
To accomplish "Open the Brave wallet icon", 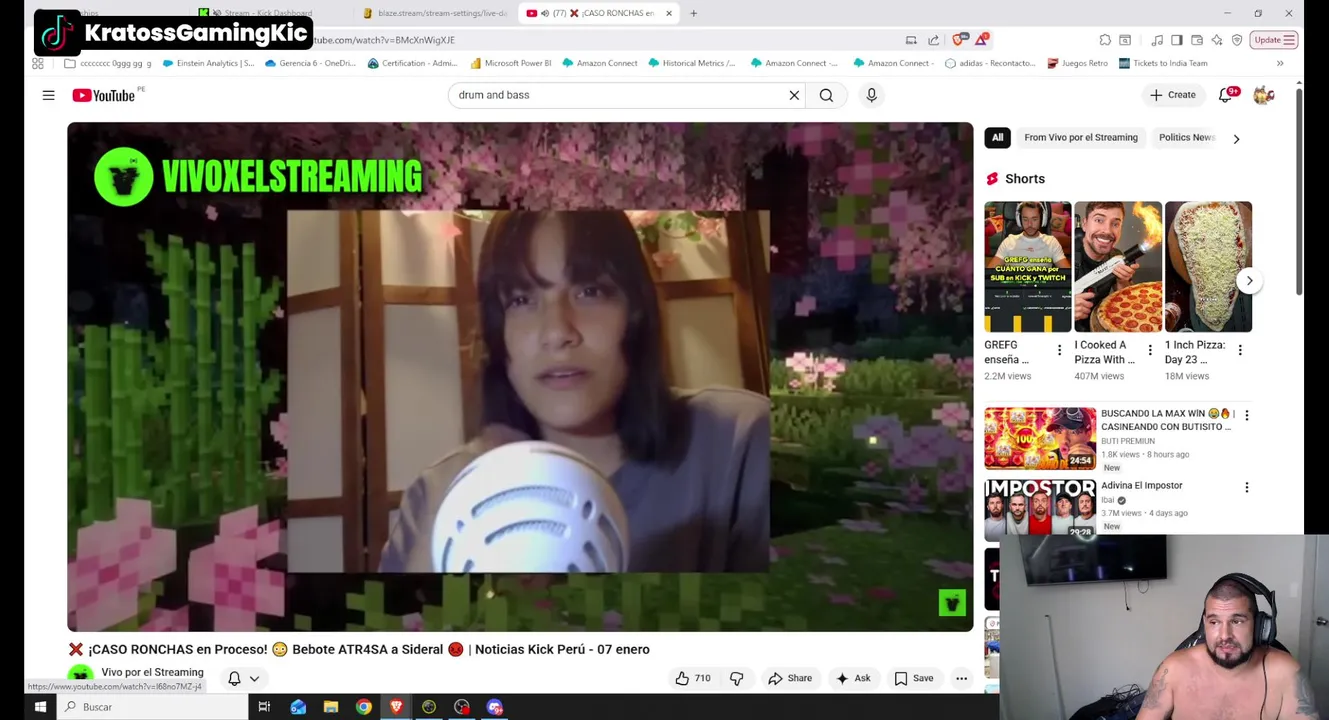I will [x=1197, y=40].
